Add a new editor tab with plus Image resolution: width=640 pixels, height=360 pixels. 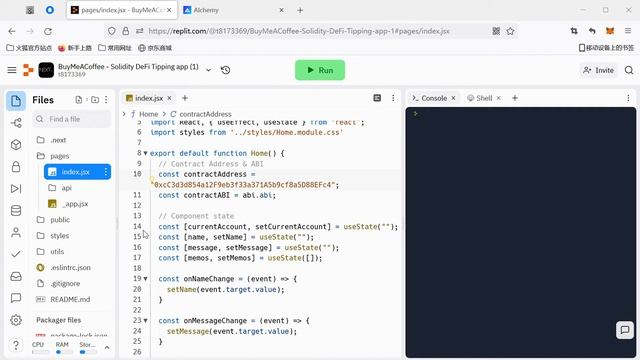[x=185, y=98]
